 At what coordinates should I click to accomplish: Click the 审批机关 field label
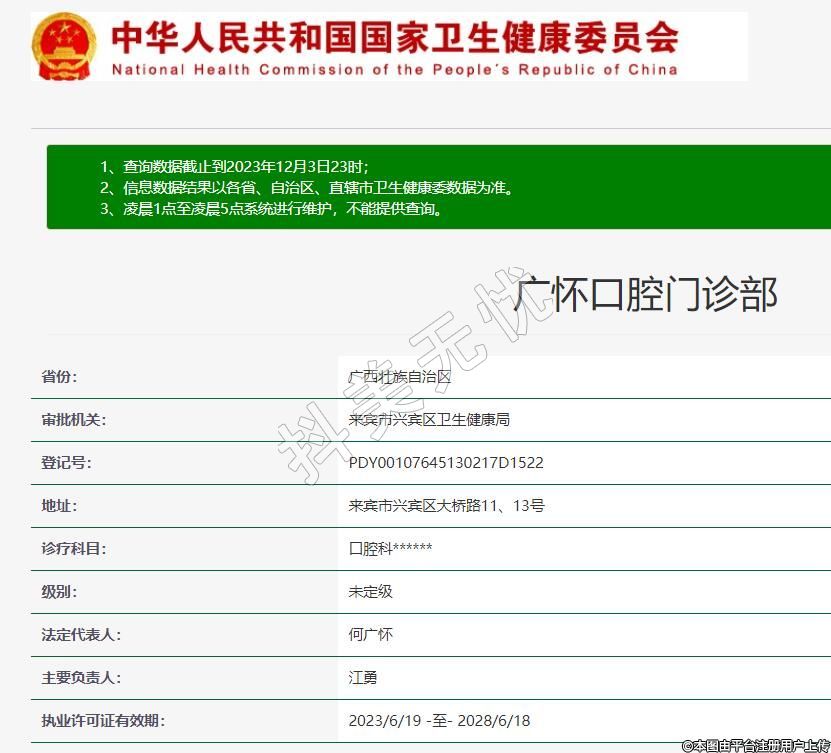pos(73,420)
